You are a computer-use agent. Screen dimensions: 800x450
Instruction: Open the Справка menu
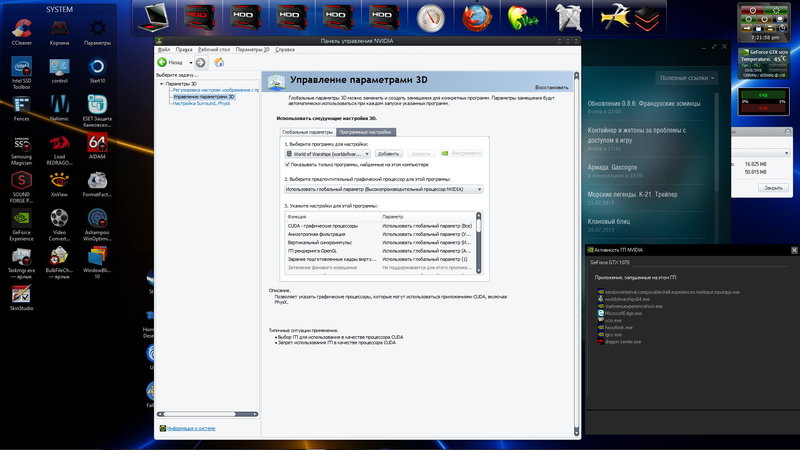(285, 49)
